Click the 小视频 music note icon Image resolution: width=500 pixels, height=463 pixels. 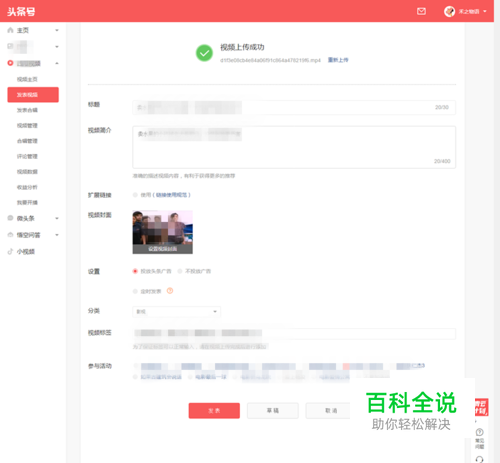click(x=10, y=251)
